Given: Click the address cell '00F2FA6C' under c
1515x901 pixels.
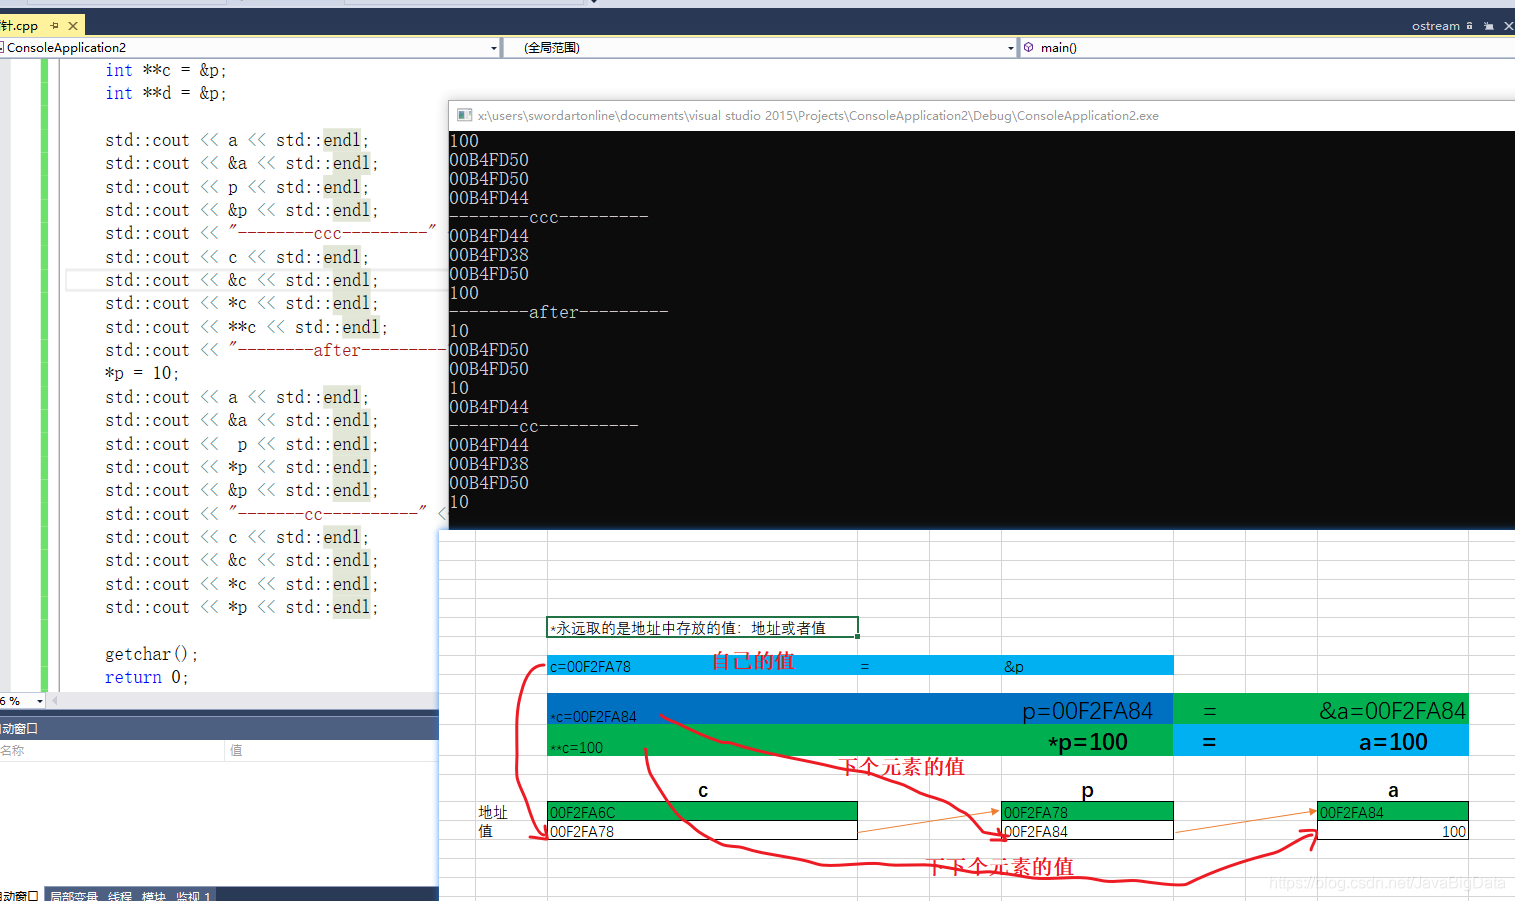Looking at the screenshot, I should point(702,812).
